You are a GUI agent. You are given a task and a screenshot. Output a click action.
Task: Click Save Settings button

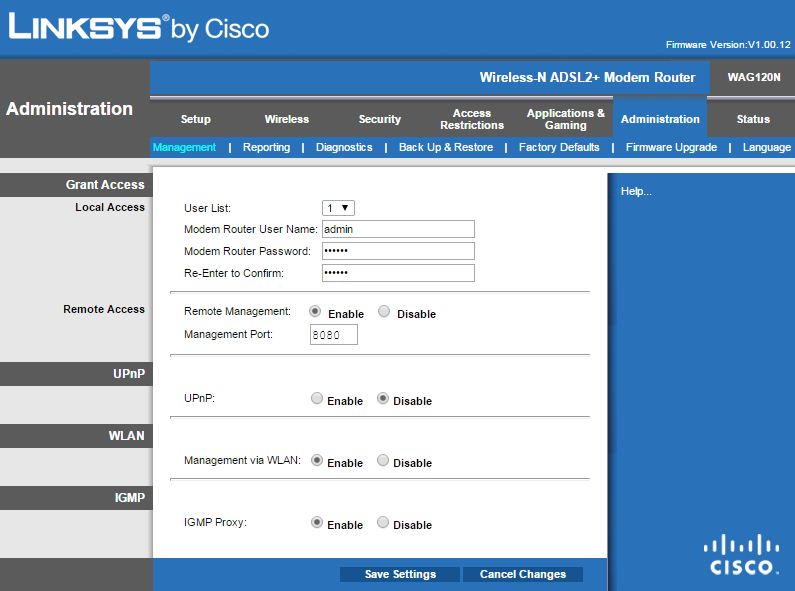(400, 574)
